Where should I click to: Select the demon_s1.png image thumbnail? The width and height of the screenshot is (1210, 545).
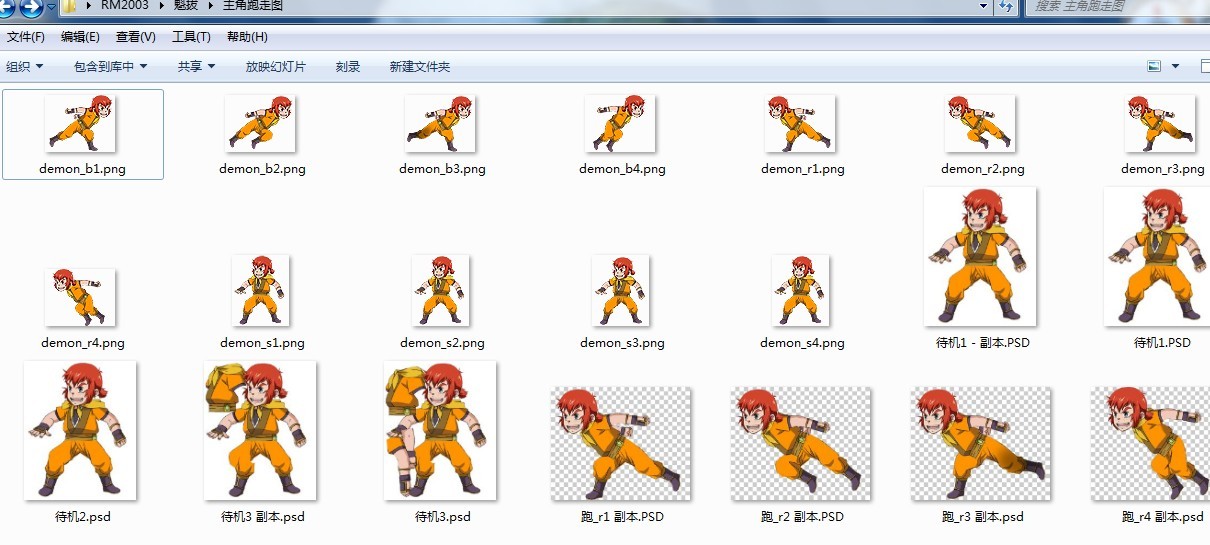click(261, 291)
